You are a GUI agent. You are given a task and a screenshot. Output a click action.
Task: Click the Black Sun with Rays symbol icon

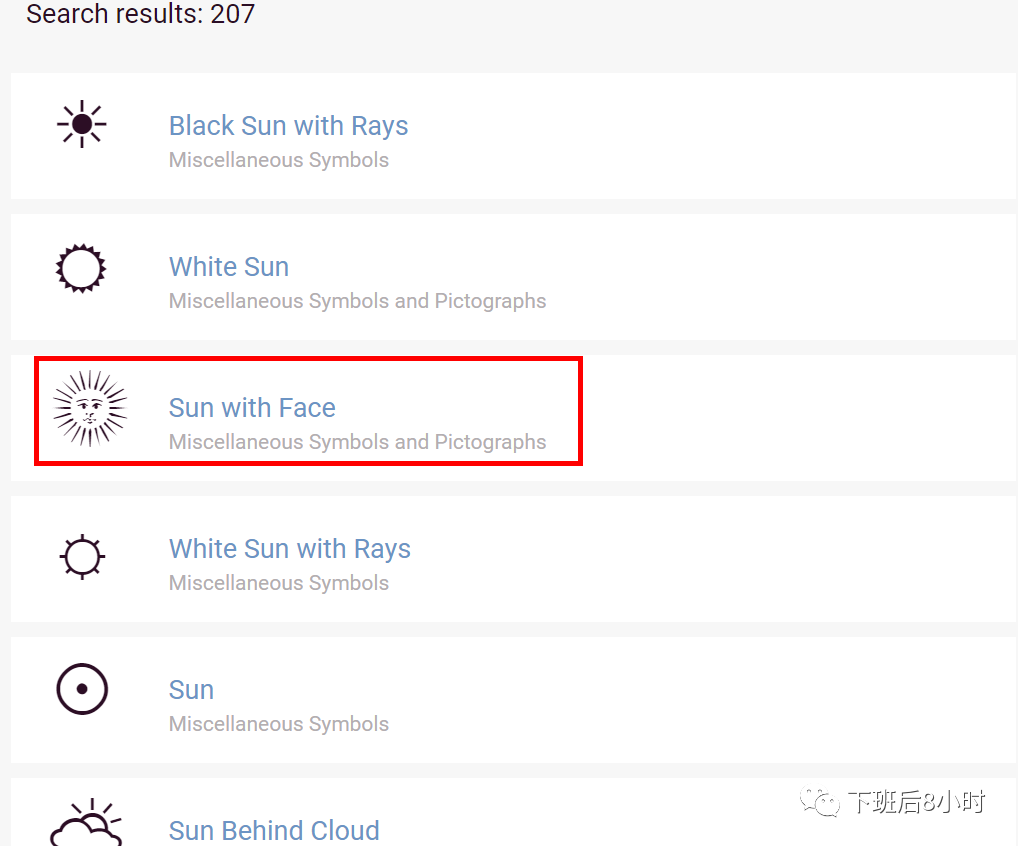click(82, 125)
